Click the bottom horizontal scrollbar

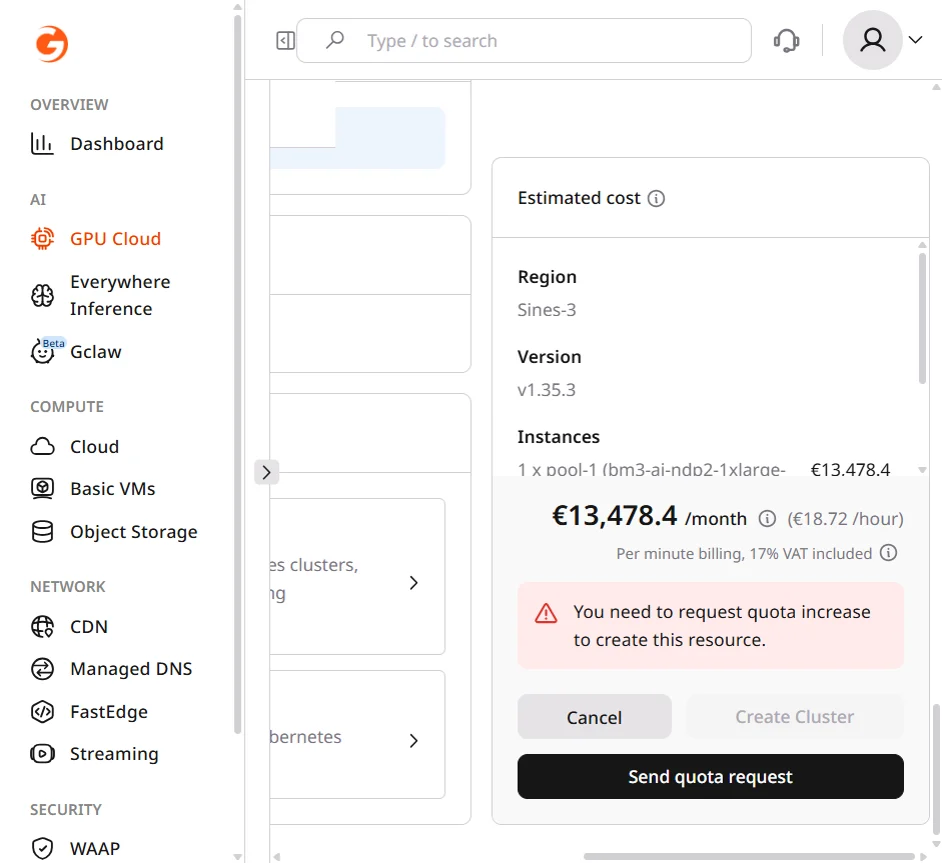(749, 856)
